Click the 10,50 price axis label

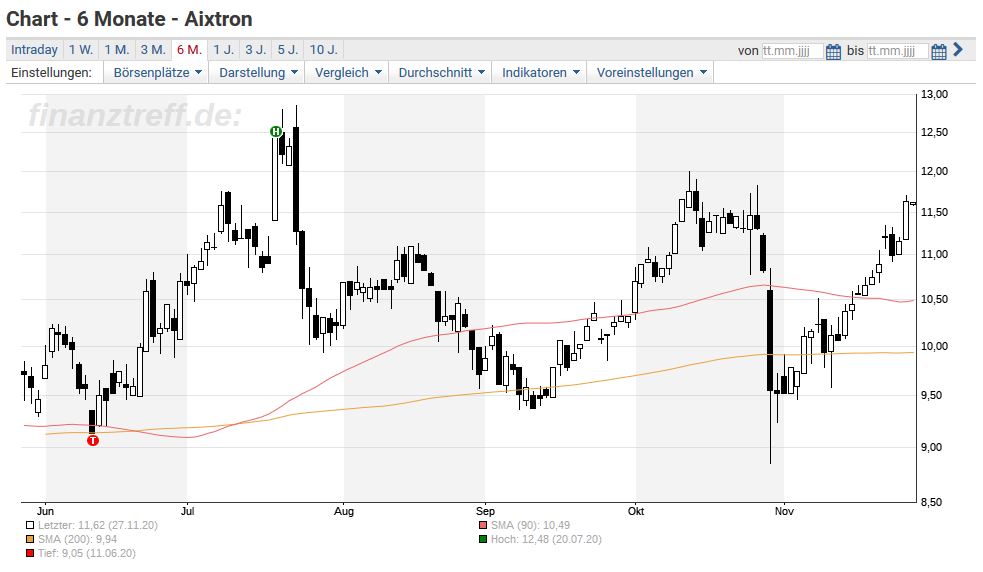(934, 300)
